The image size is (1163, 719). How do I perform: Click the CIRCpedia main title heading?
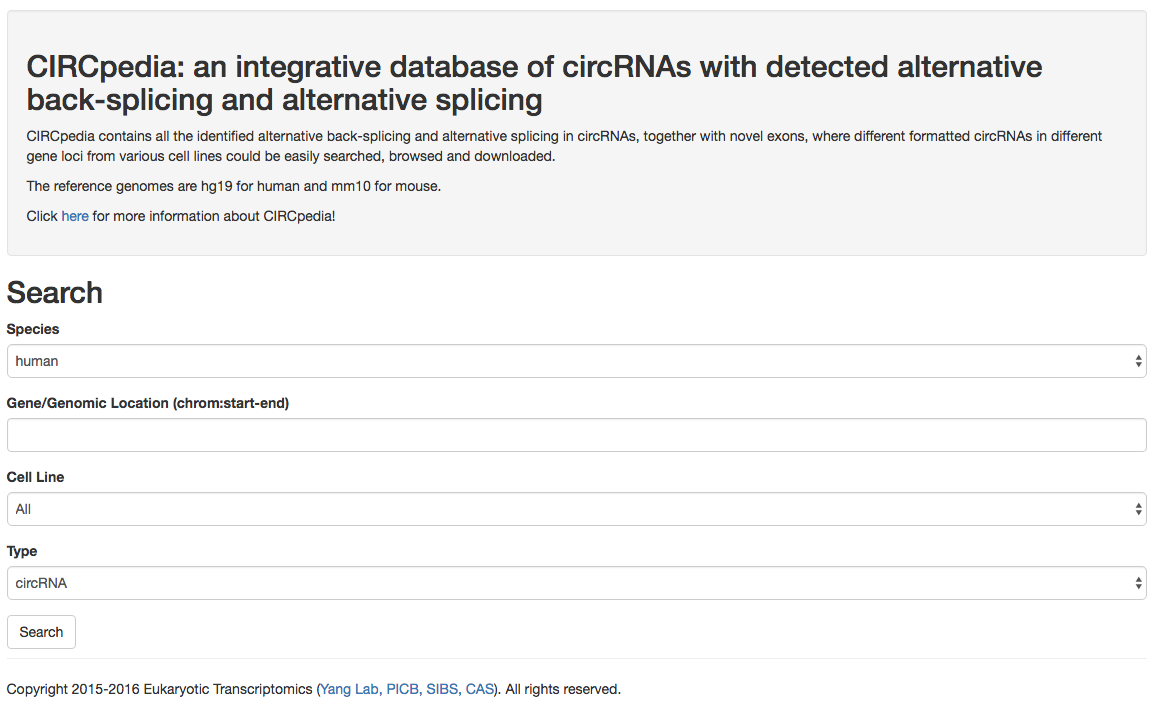534,83
